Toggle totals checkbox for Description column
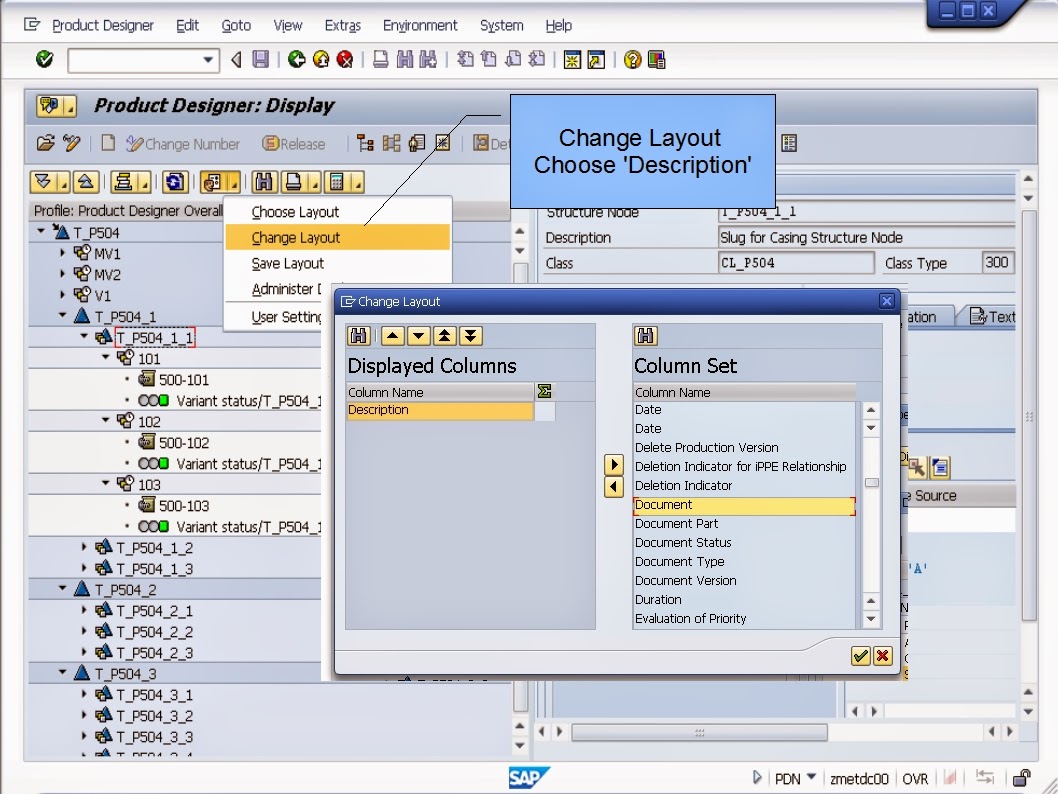This screenshot has height=794, width=1058. tap(545, 411)
